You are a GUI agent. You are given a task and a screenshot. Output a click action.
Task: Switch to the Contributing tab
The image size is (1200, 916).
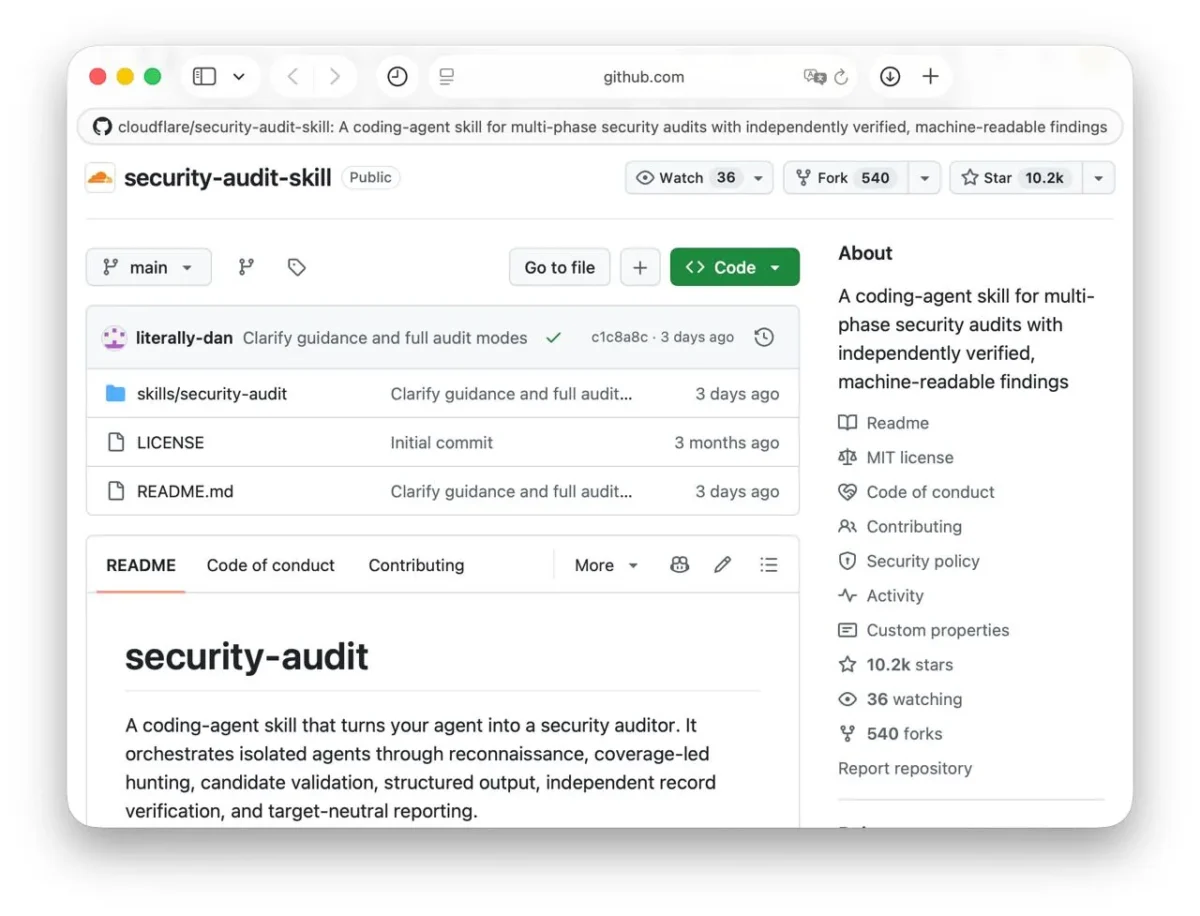[416, 565]
